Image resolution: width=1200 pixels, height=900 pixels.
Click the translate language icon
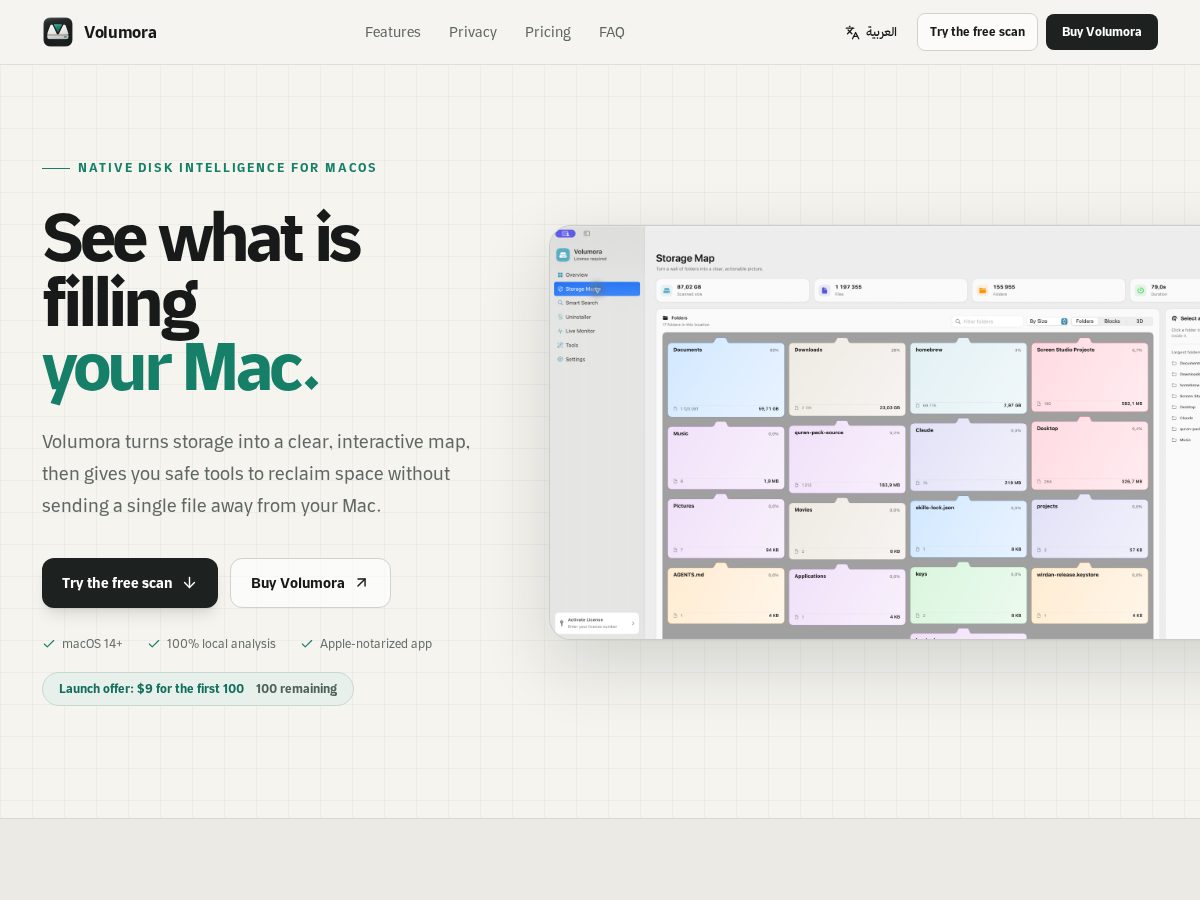[852, 32]
